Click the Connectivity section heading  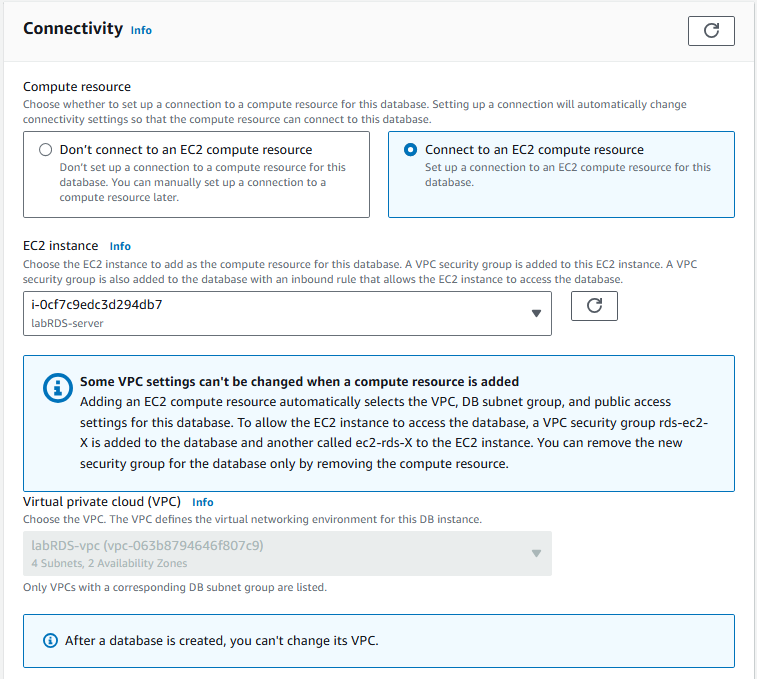pyautogui.click(x=73, y=29)
